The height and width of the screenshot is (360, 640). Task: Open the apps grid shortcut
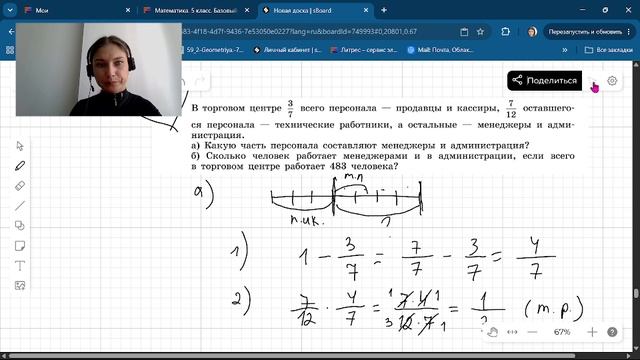coord(10,50)
